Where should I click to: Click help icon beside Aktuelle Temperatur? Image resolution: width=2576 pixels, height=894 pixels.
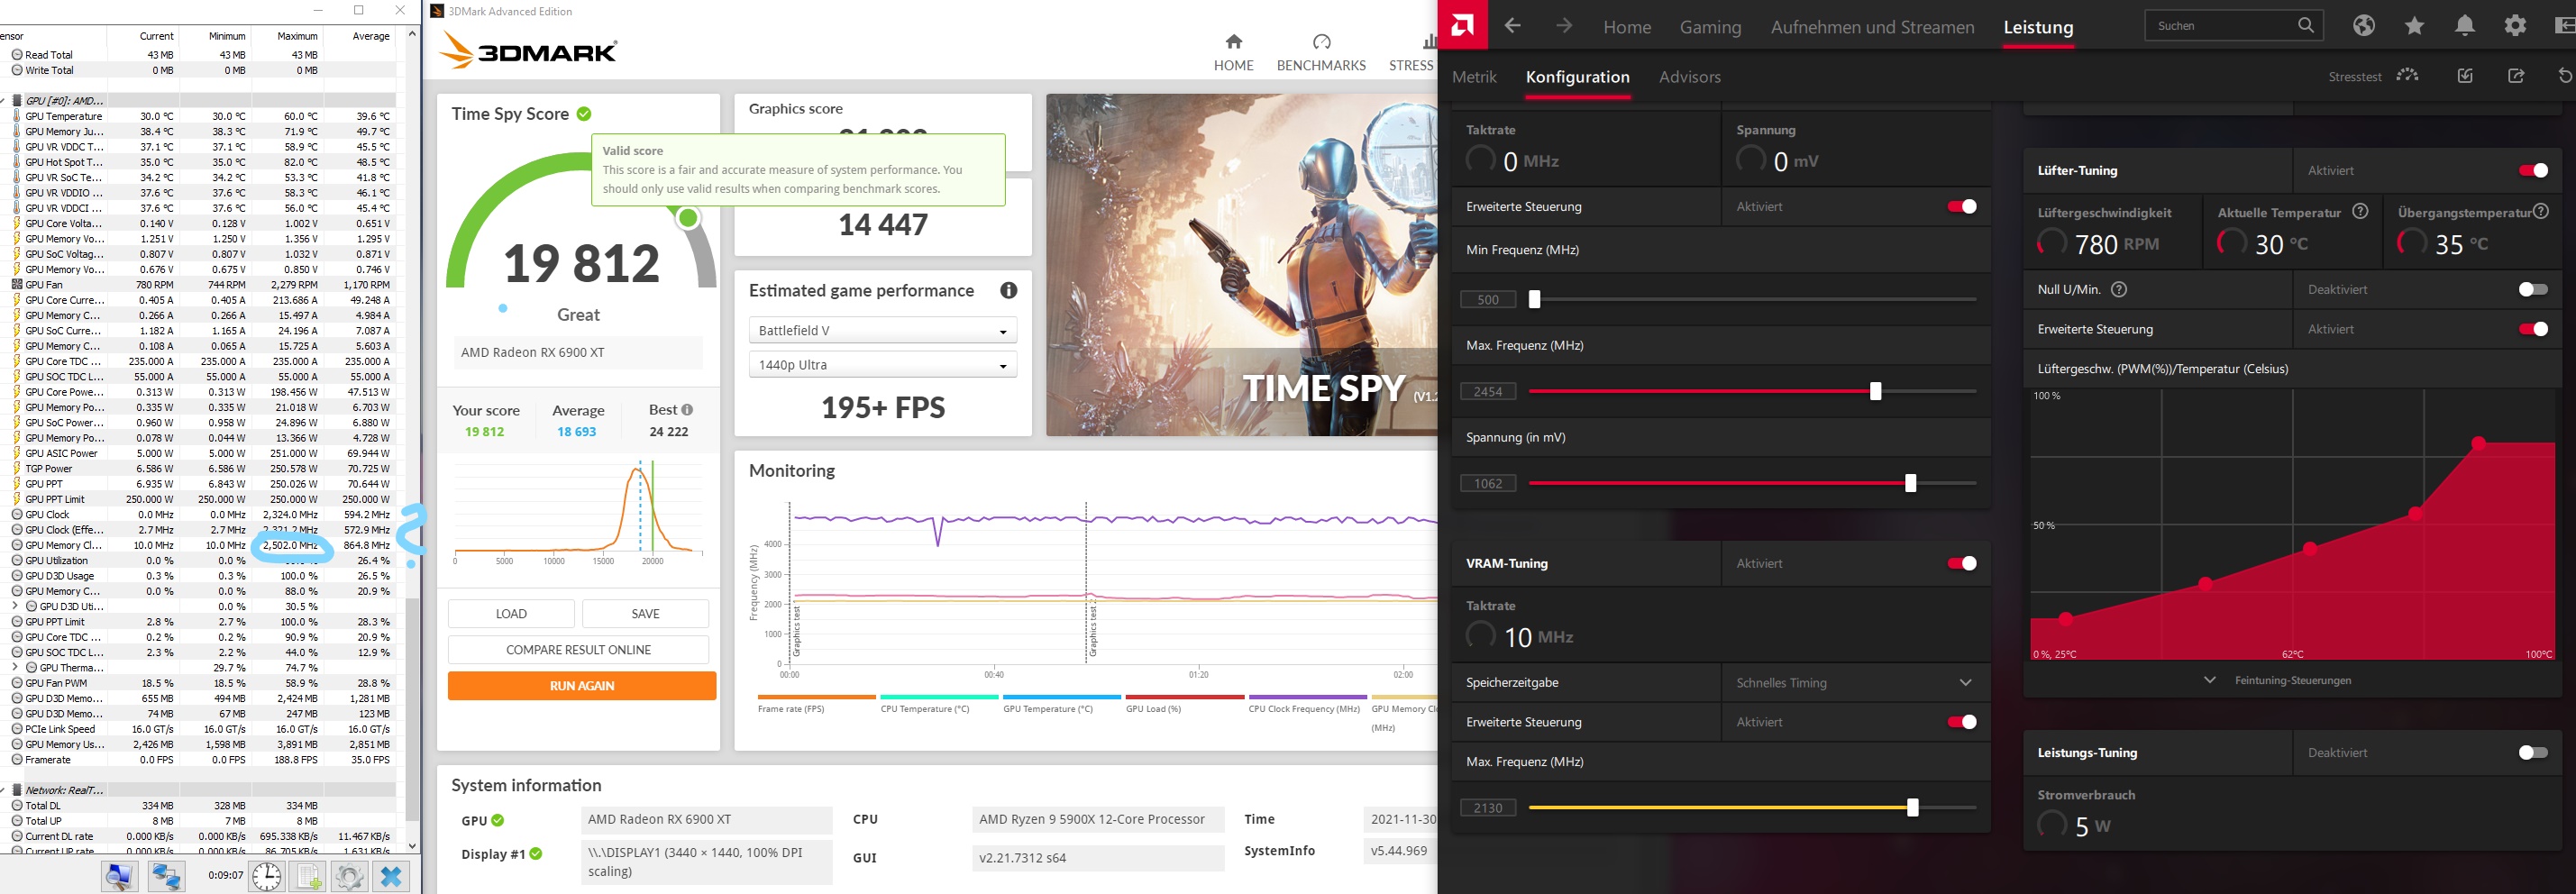2360,211
